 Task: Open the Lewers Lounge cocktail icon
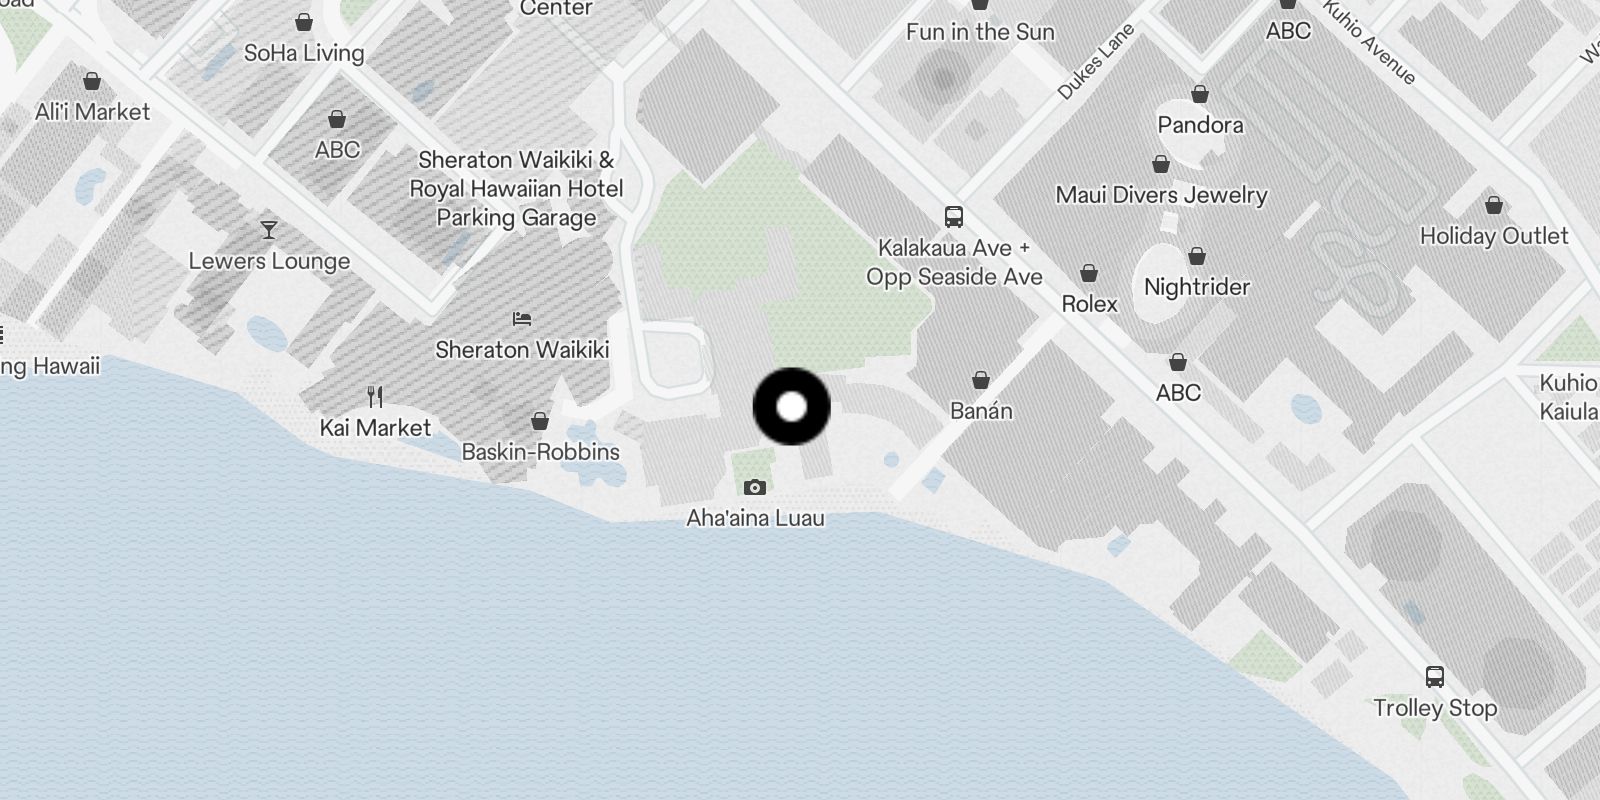(x=268, y=230)
